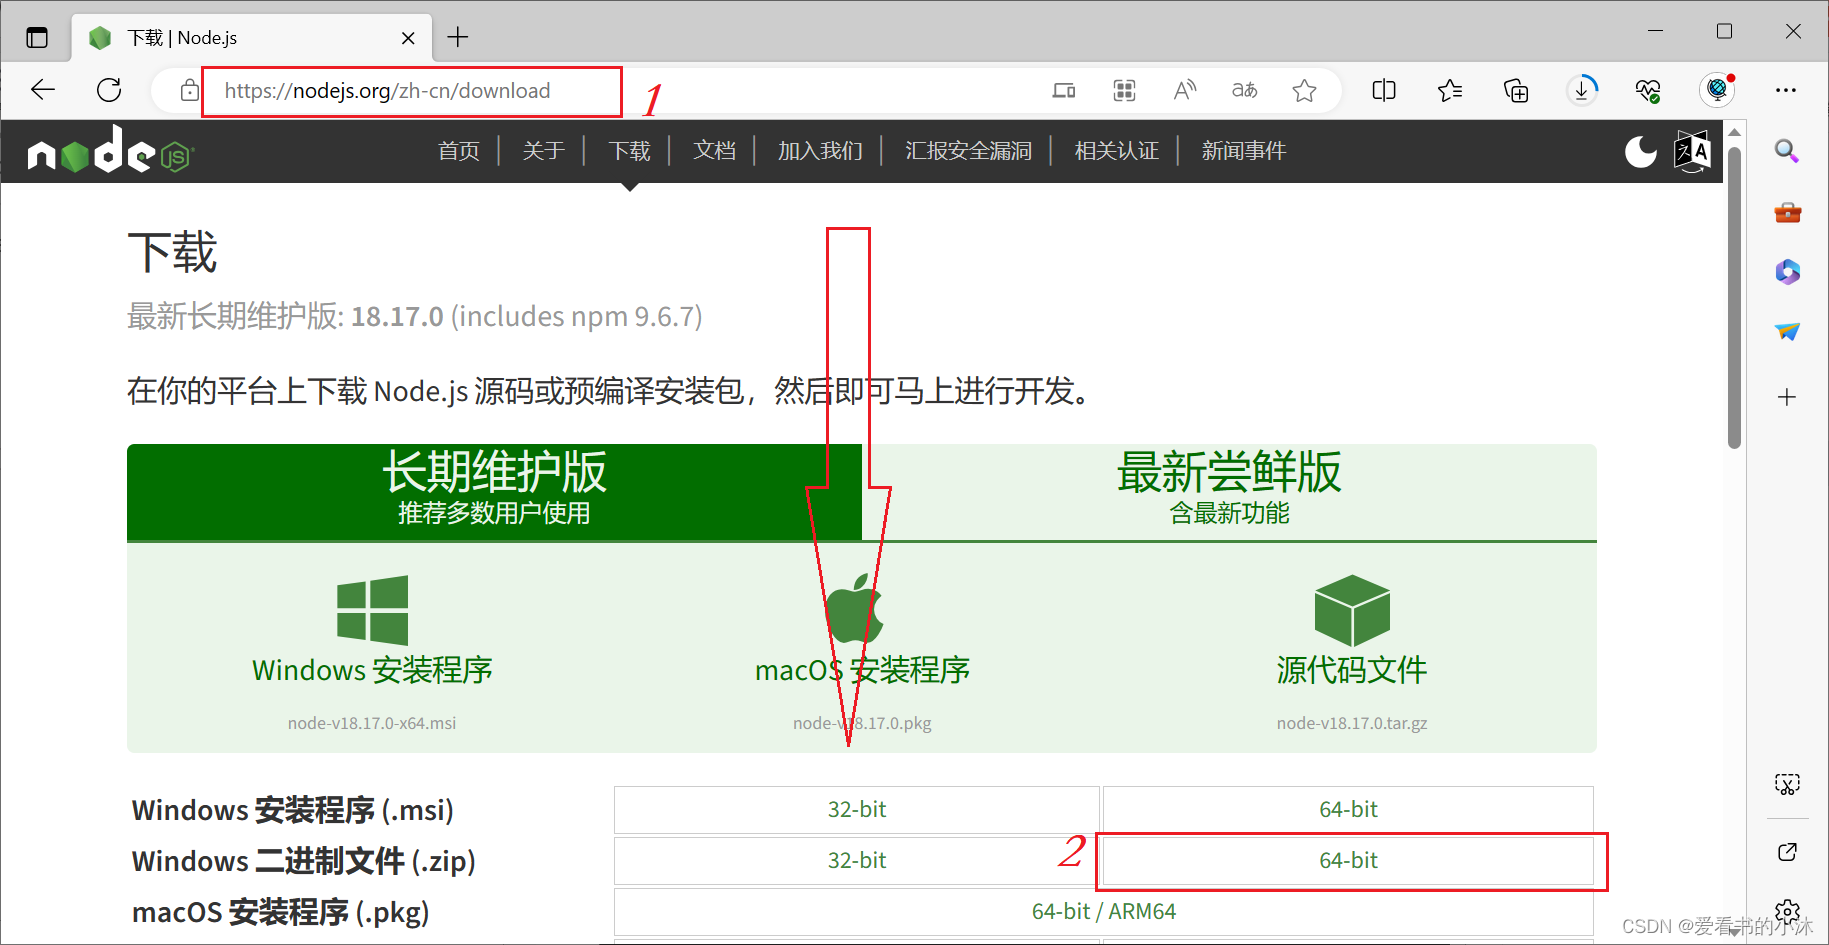This screenshot has height=945, width=1829.
Task: Open the 汇报安全漏洞 nav item
Action: [969, 151]
